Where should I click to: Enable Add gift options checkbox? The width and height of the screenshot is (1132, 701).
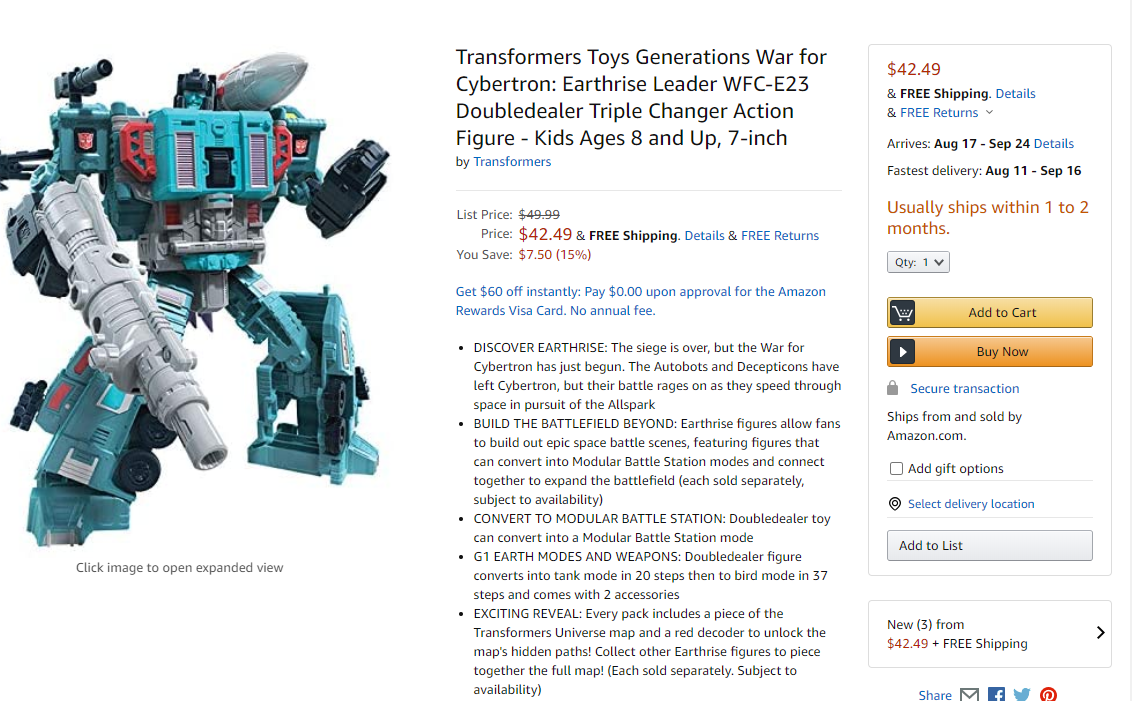click(896, 468)
